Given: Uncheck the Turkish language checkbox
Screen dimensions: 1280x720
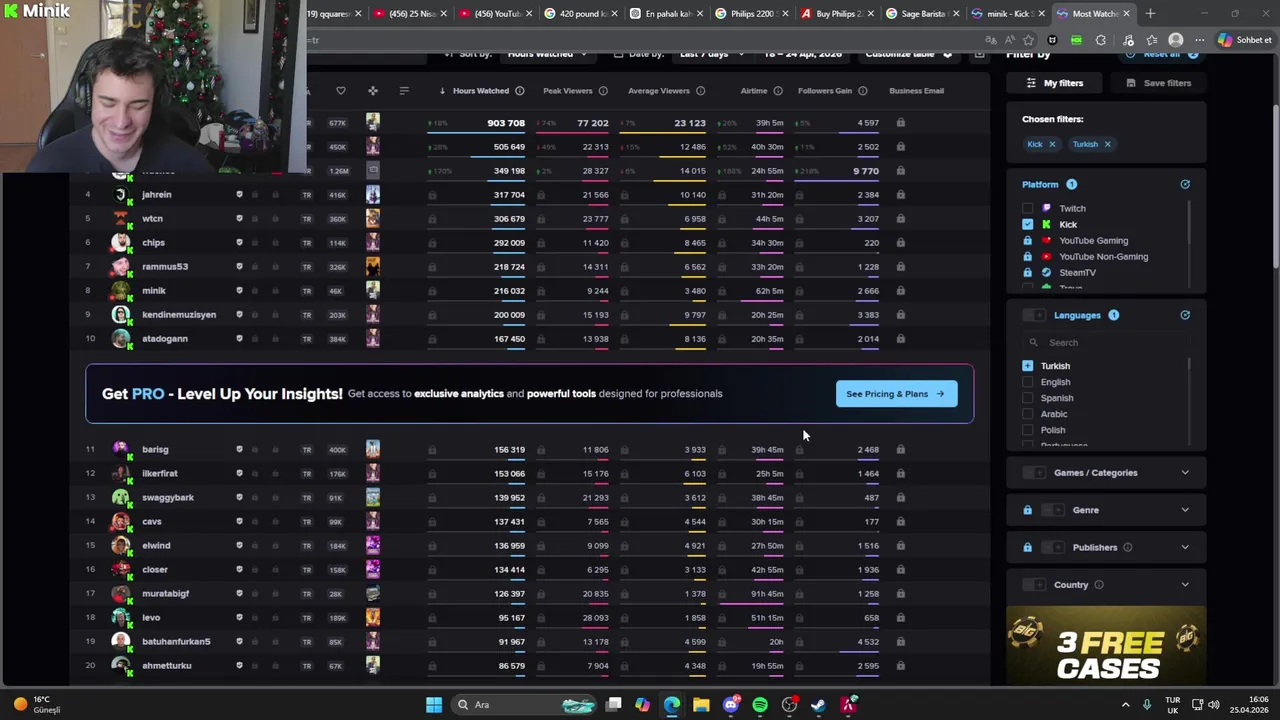Looking at the screenshot, I should [x=1028, y=366].
